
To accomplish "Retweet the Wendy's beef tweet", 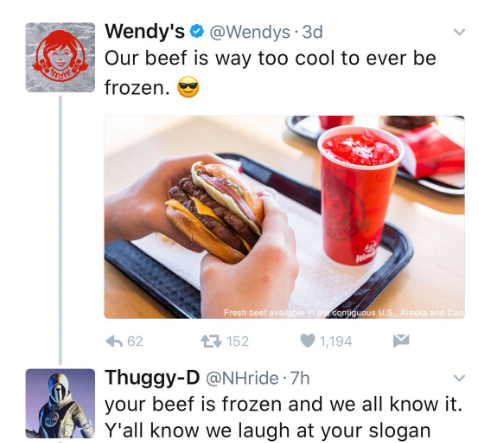I will coord(211,341).
